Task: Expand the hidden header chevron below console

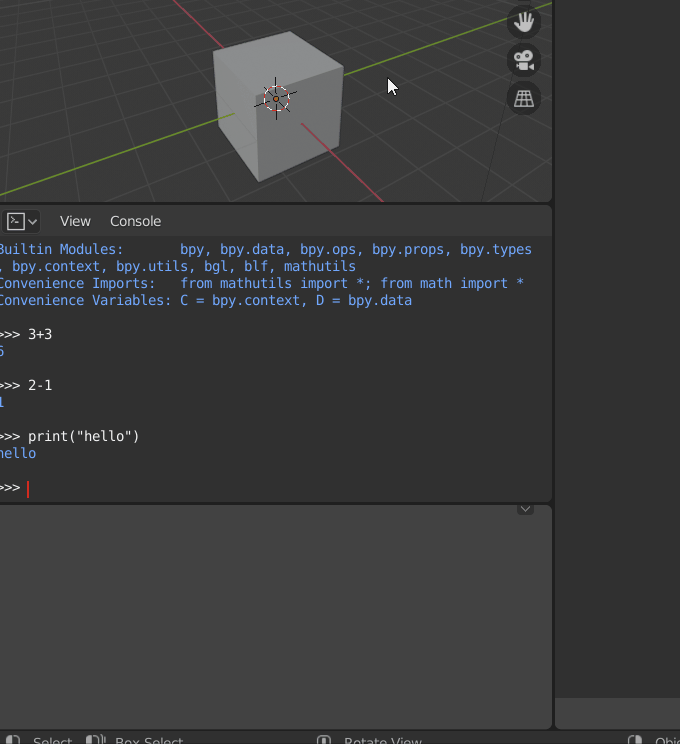Action: click(x=525, y=509)
